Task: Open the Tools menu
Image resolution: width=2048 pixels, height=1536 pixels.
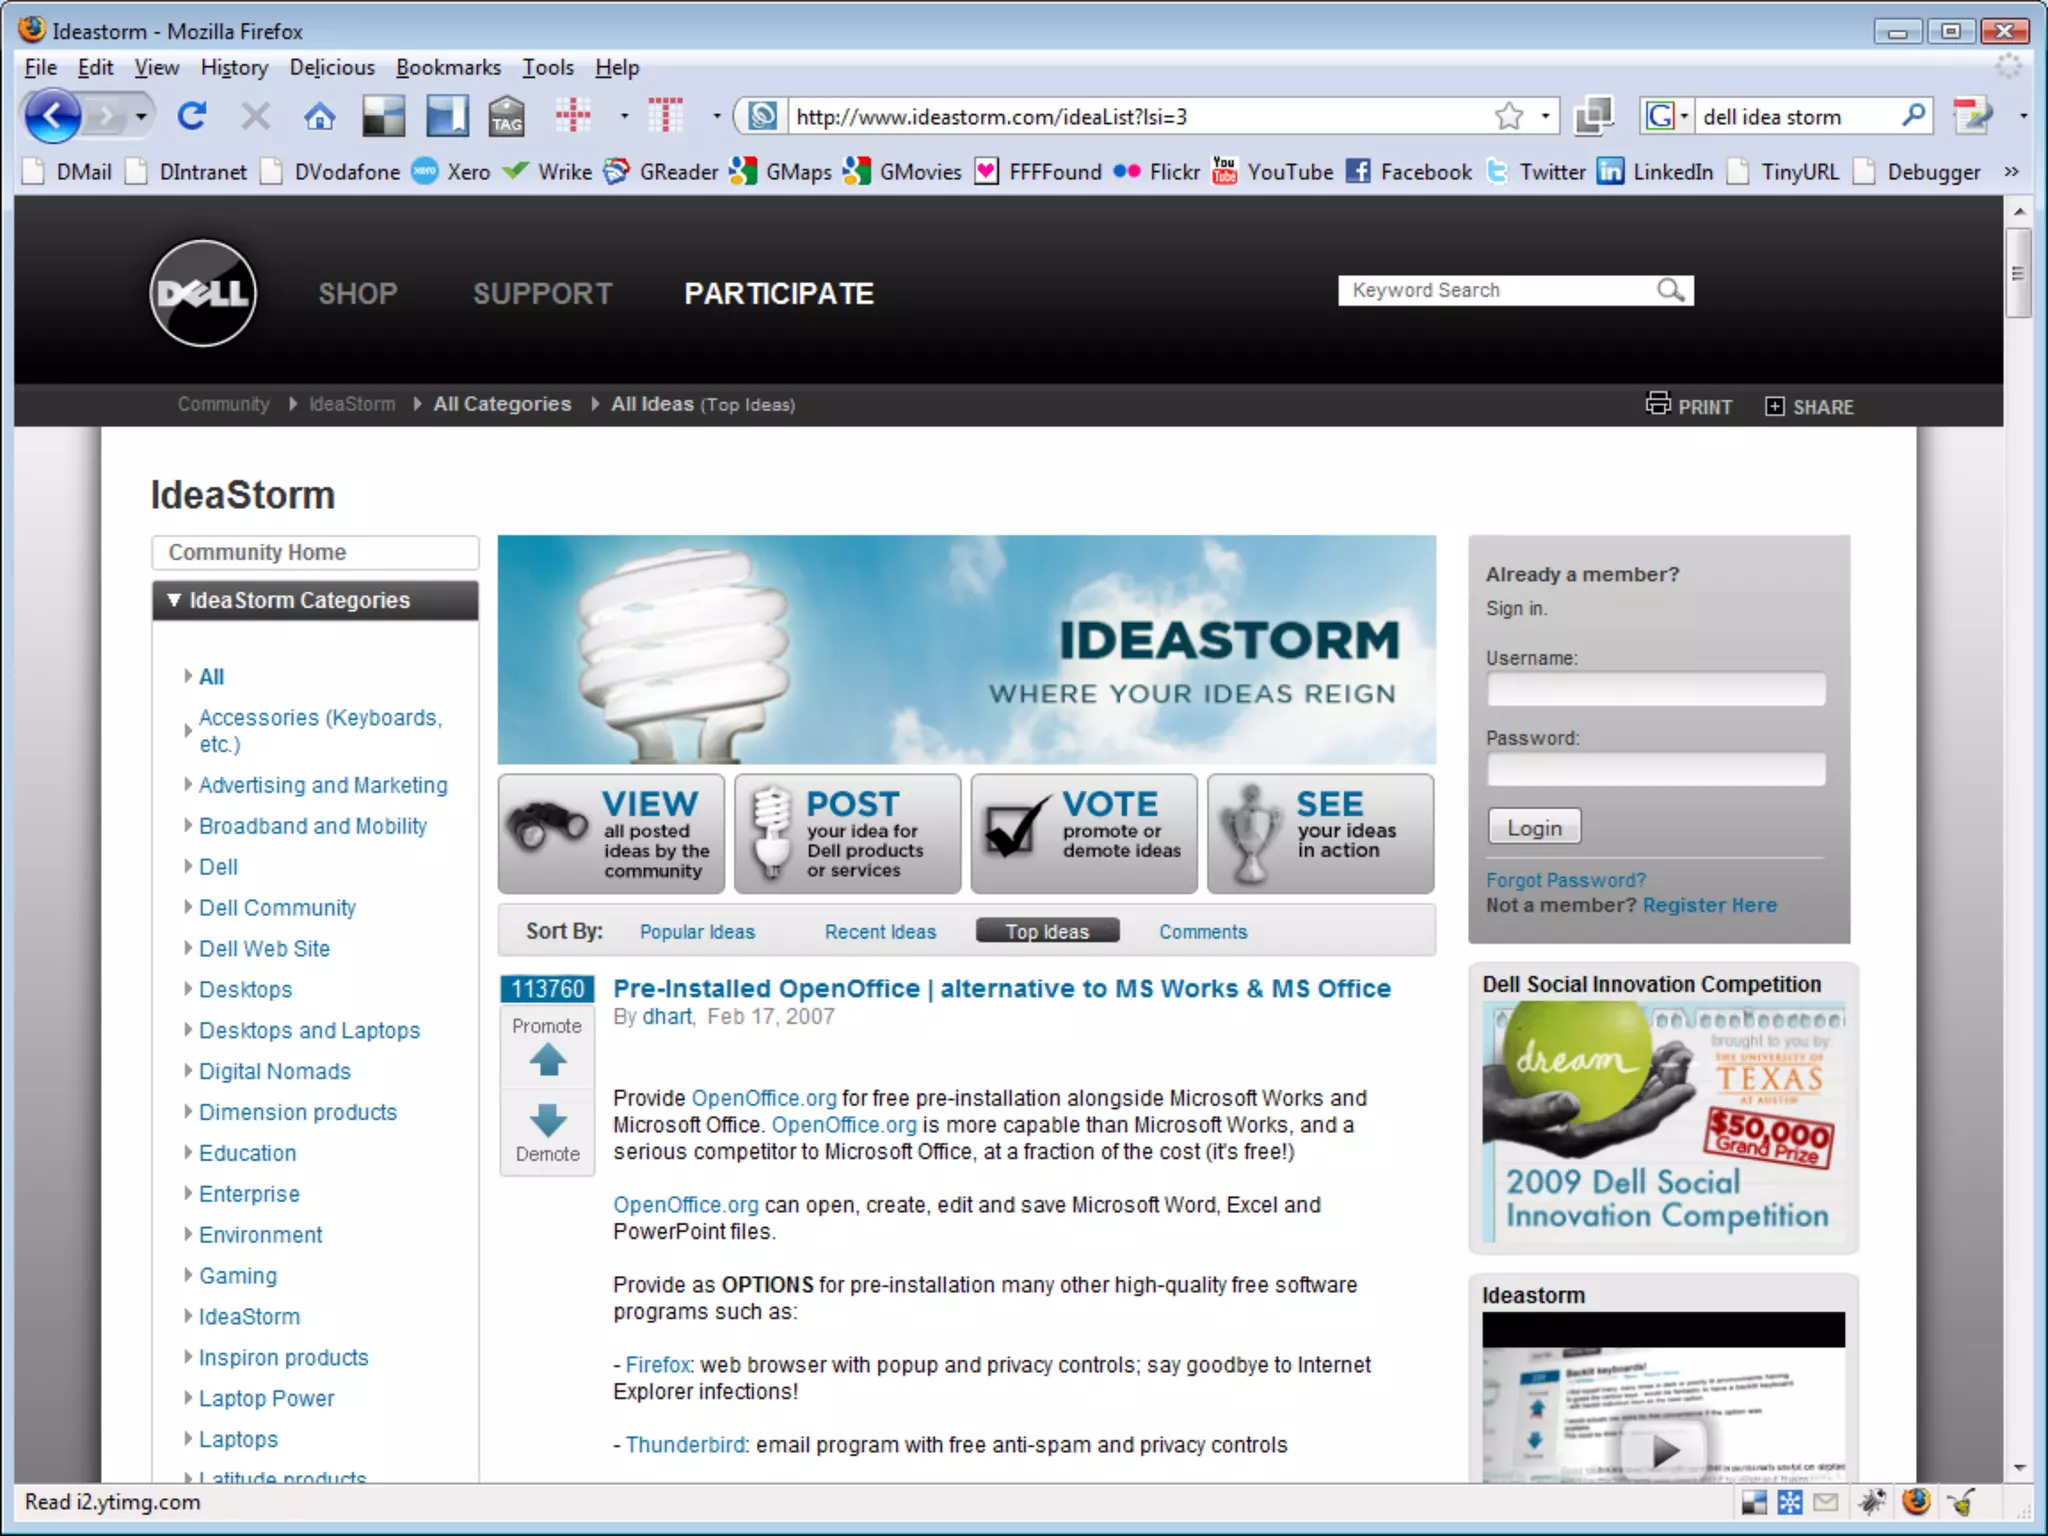Action: point(548,67)
